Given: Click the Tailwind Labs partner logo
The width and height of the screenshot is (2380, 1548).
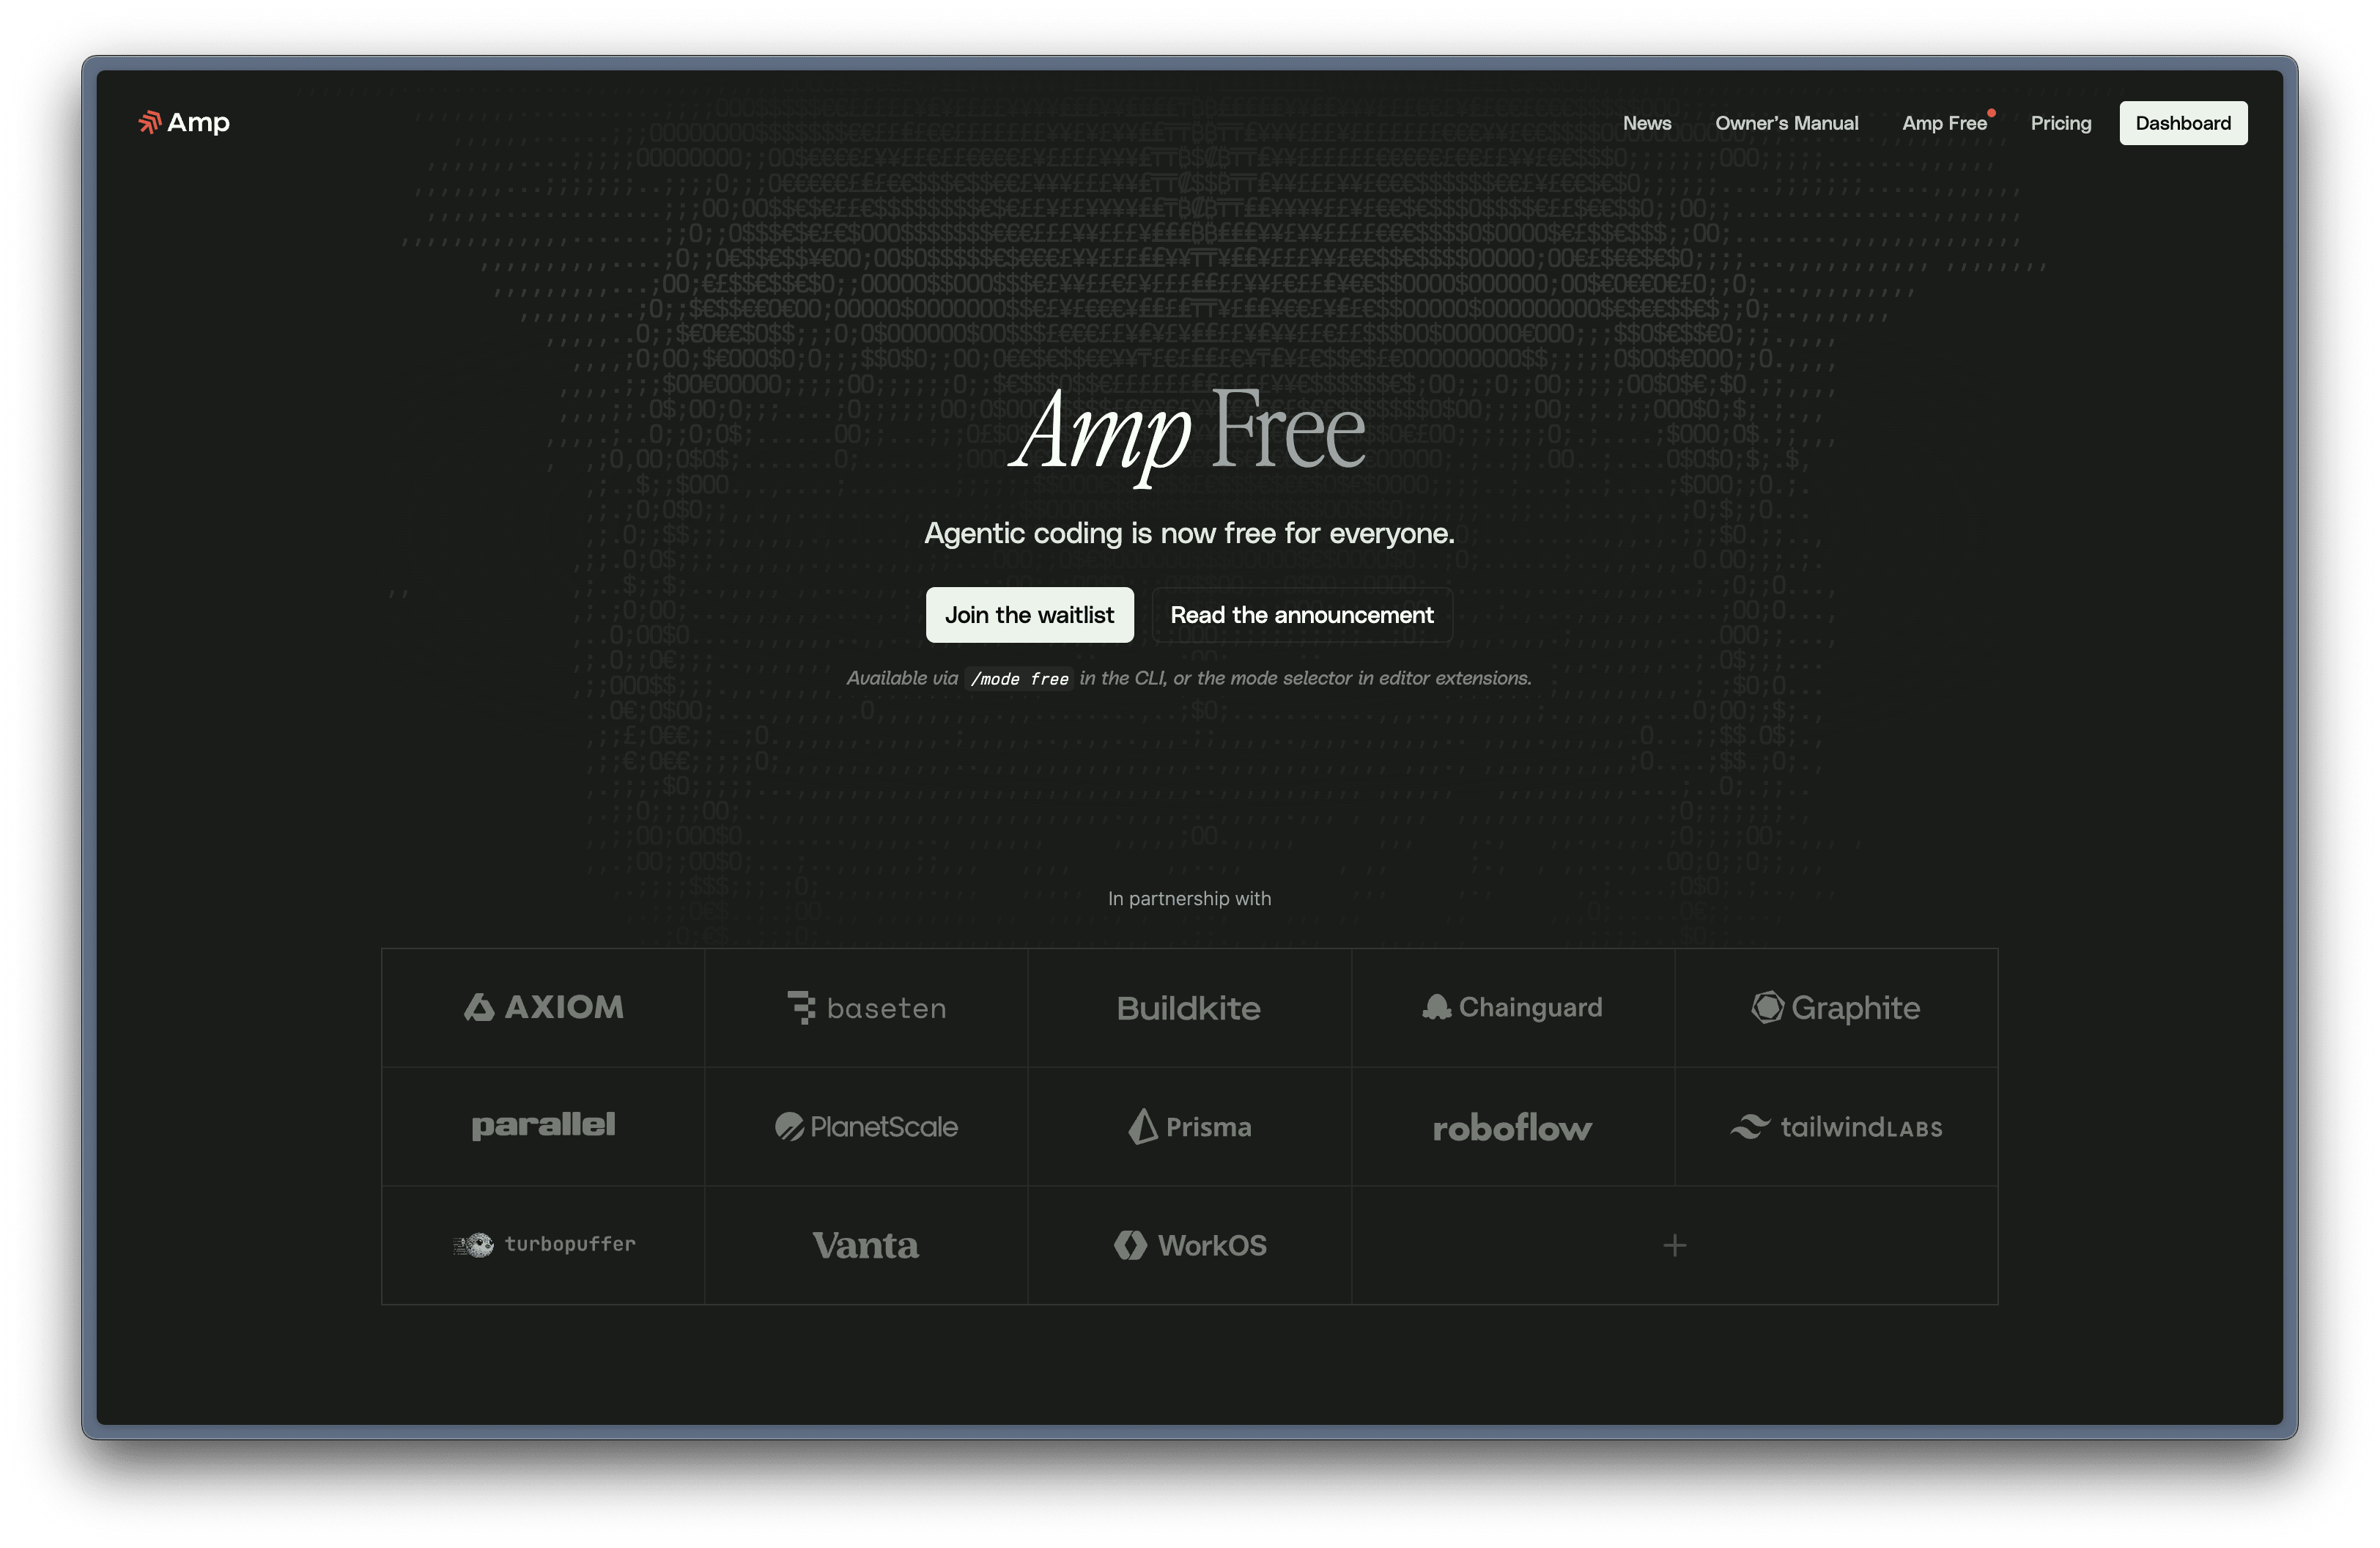Looking at the screenshot, I should 1835,1127.
